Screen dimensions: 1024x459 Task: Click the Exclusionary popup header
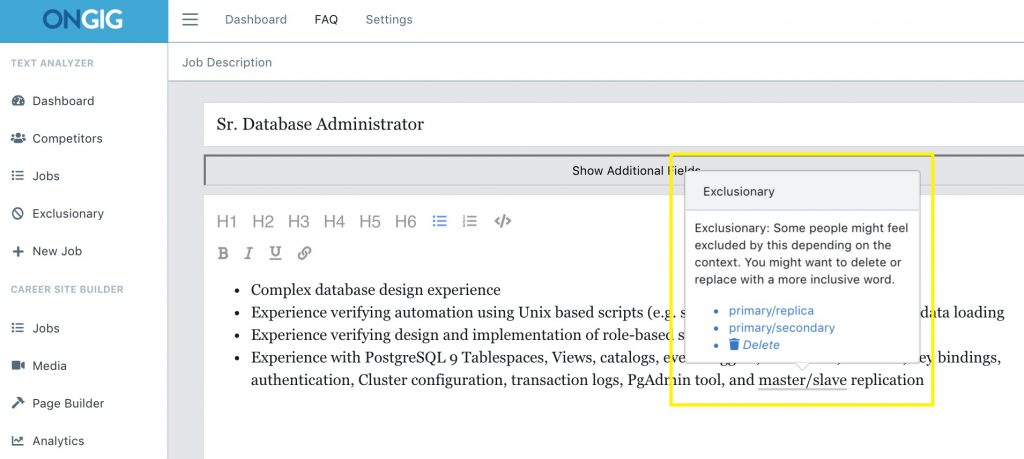803,191
